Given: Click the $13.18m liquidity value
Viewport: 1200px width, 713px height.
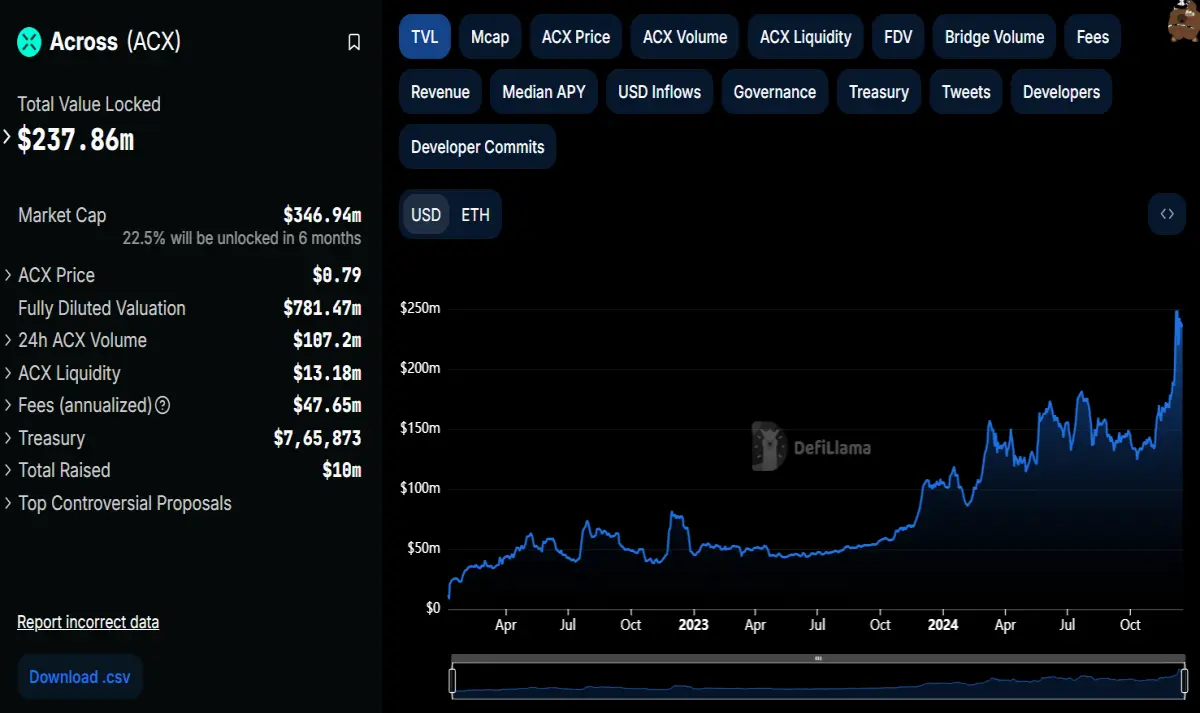Looking at the screenshot, I should click(x=327, y=373).
